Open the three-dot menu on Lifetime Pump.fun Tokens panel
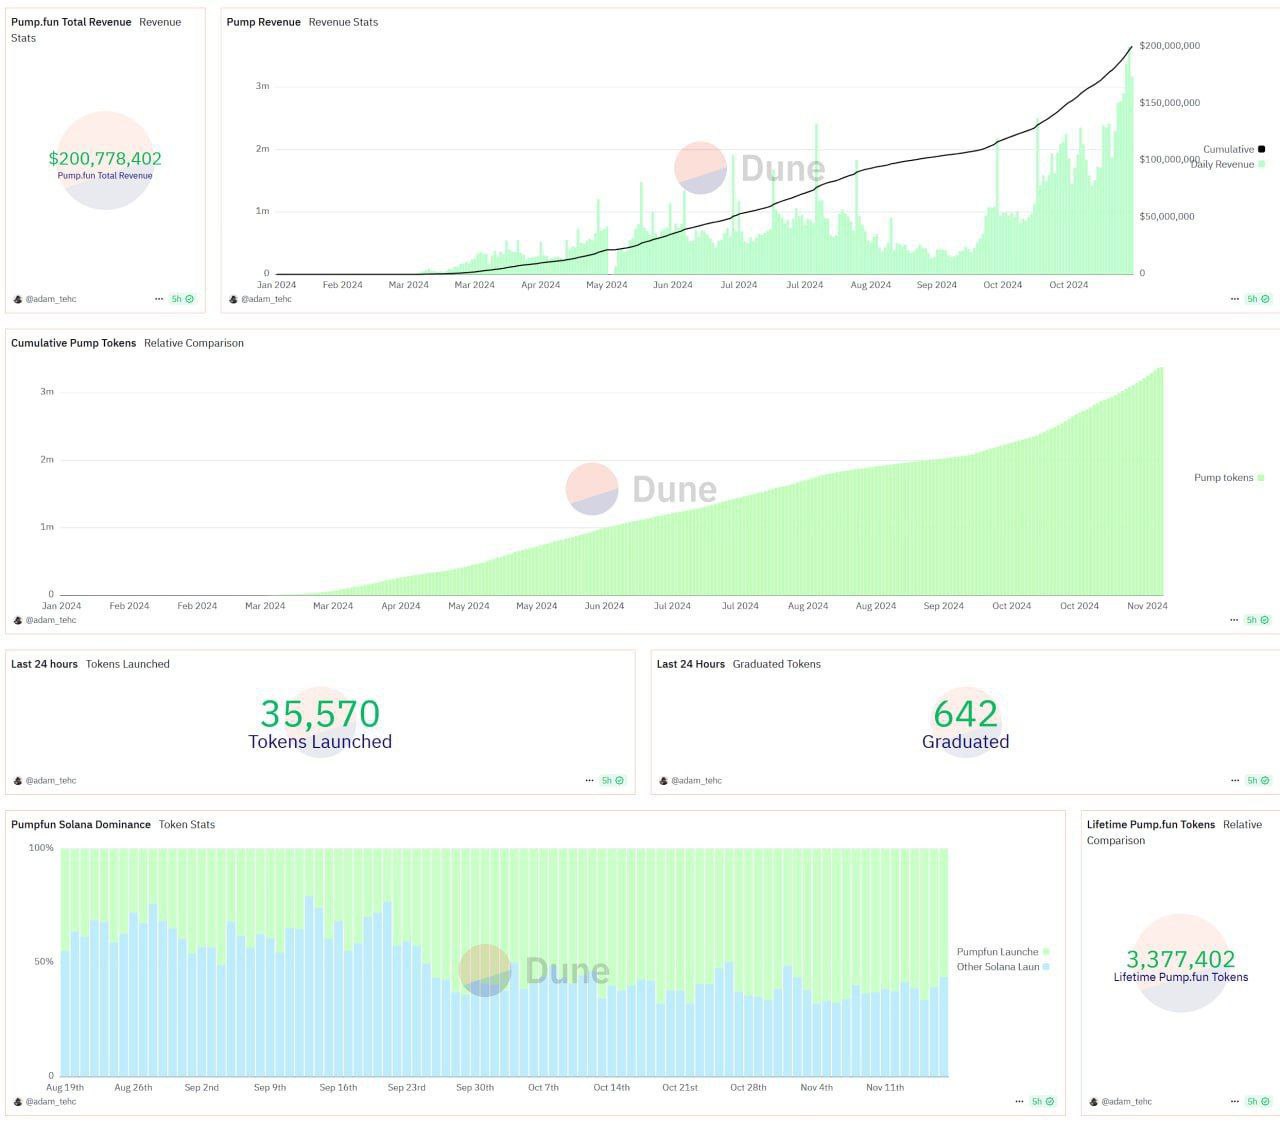 tap(1236, 1101)
